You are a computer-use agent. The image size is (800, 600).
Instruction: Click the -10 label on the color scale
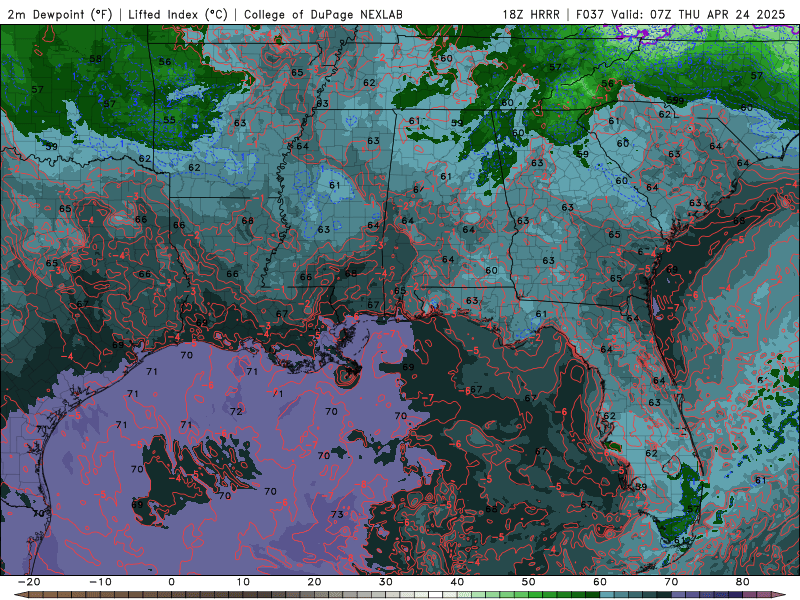(100, 582)
